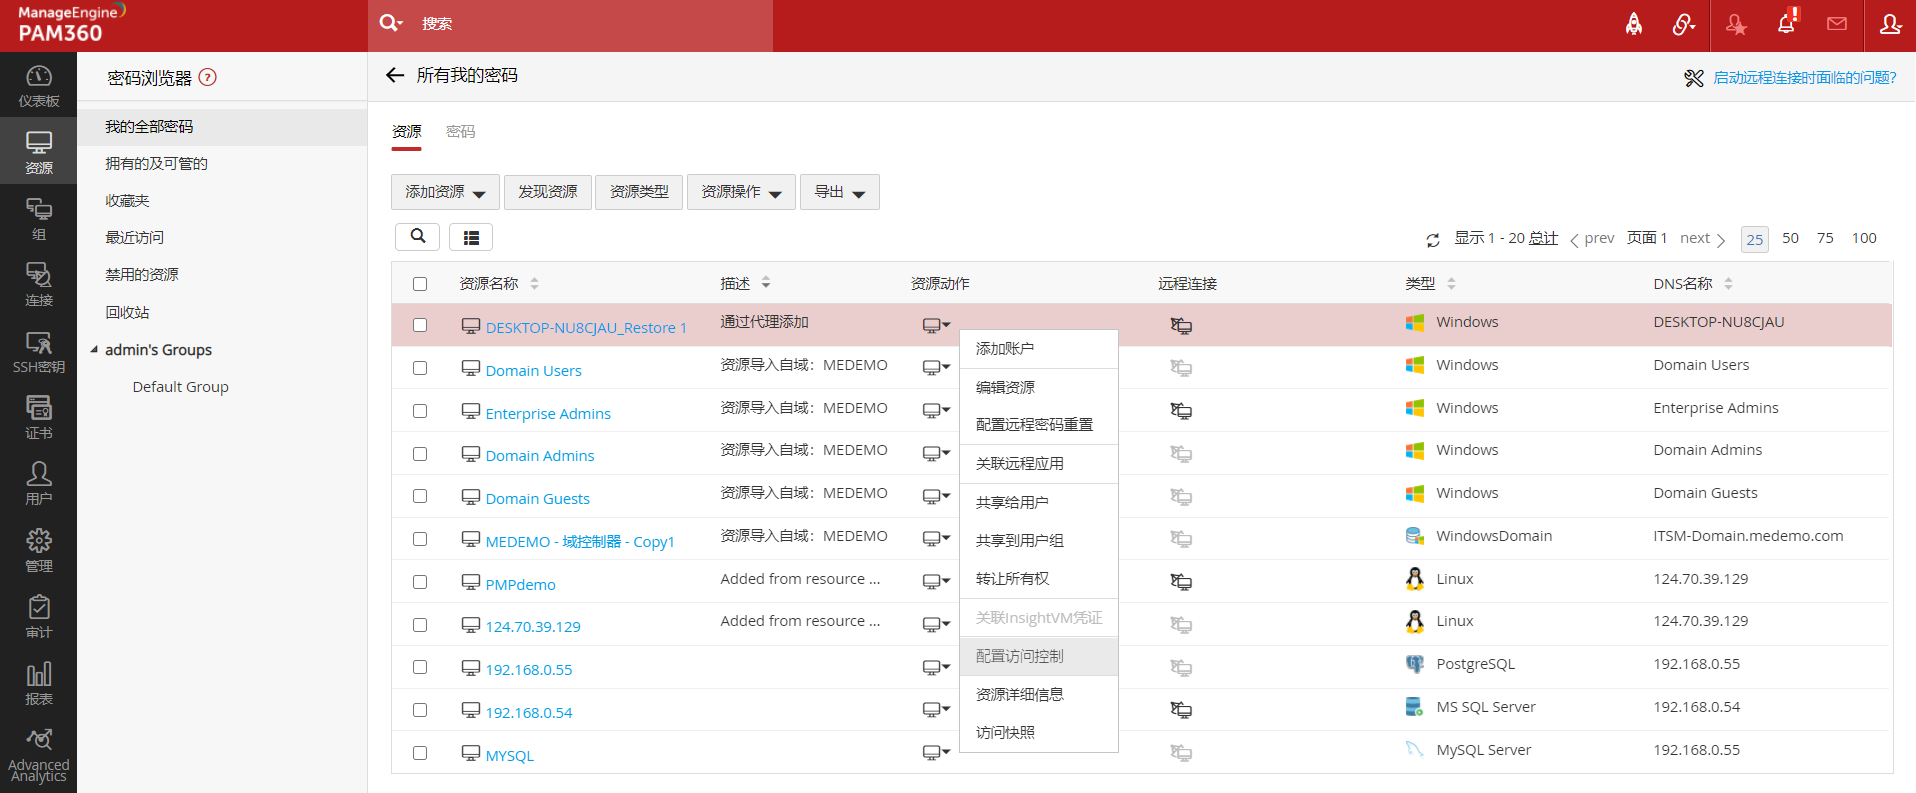
Task: Click the refresh icon beside 显示 1 - 20
Action: coord(1432,240)
